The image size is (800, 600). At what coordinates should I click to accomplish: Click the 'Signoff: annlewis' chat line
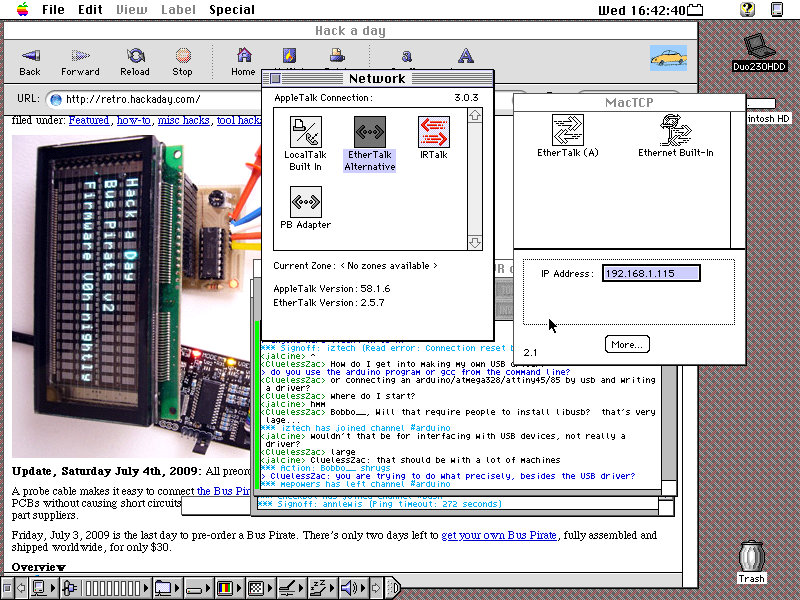pos(380,504)
